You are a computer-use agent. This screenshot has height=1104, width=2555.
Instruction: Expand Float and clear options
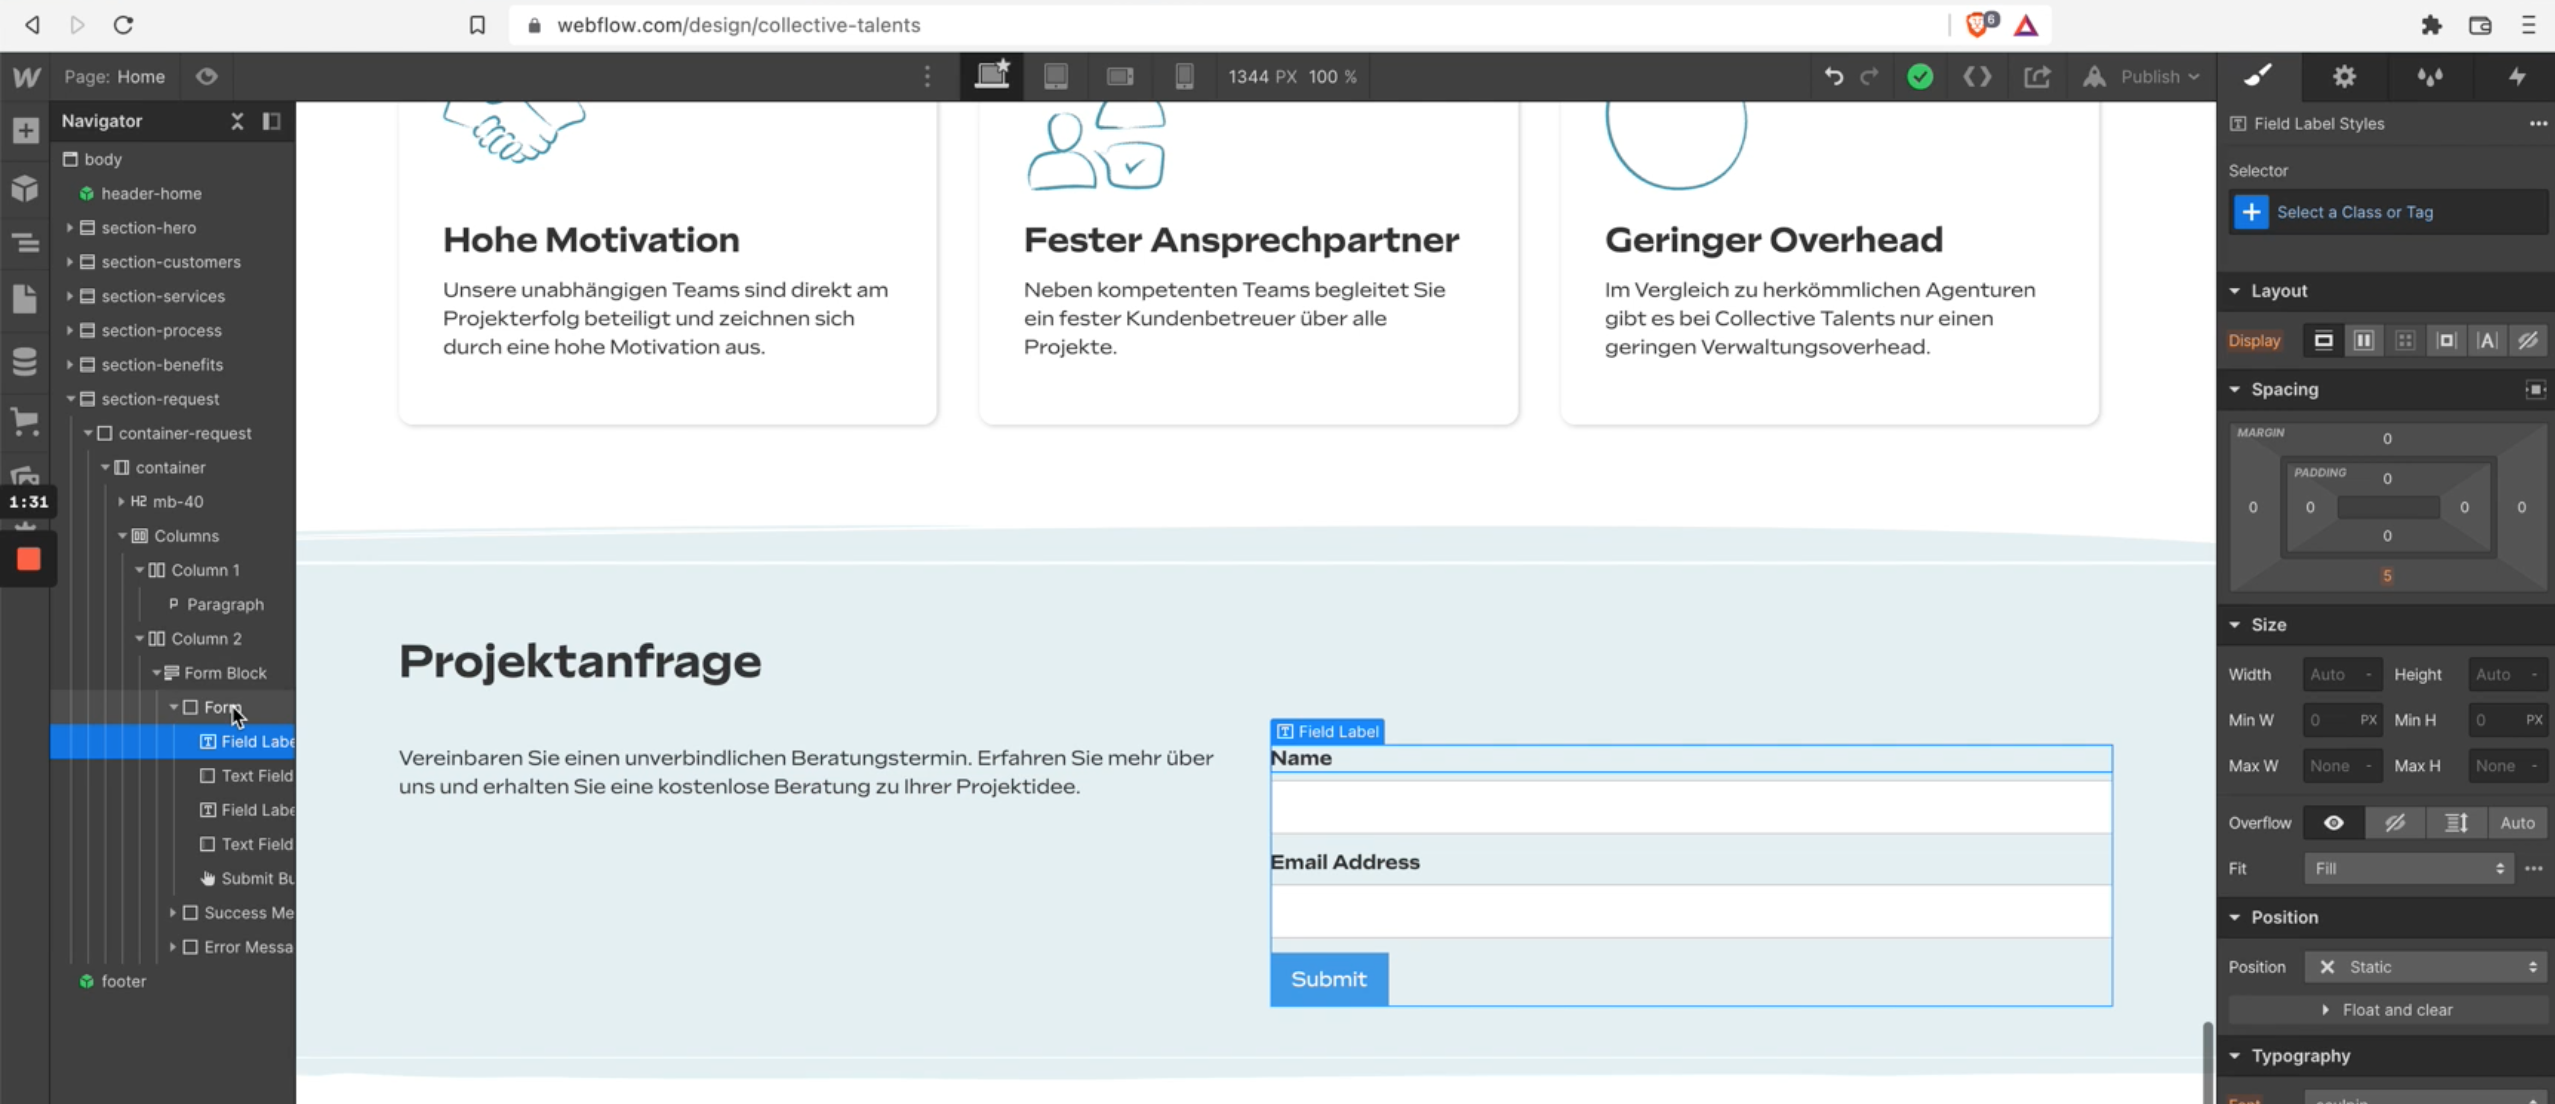pyautogui.click(x=2388, y=1010)
